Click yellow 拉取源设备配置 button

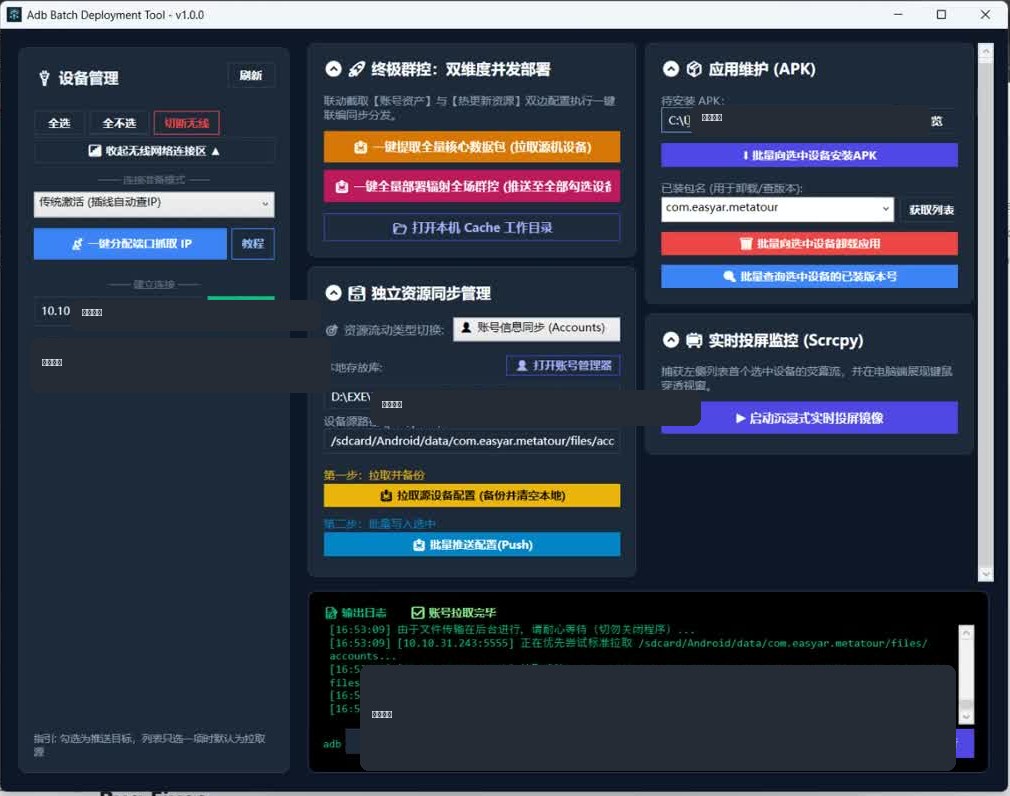click(472, 496)
